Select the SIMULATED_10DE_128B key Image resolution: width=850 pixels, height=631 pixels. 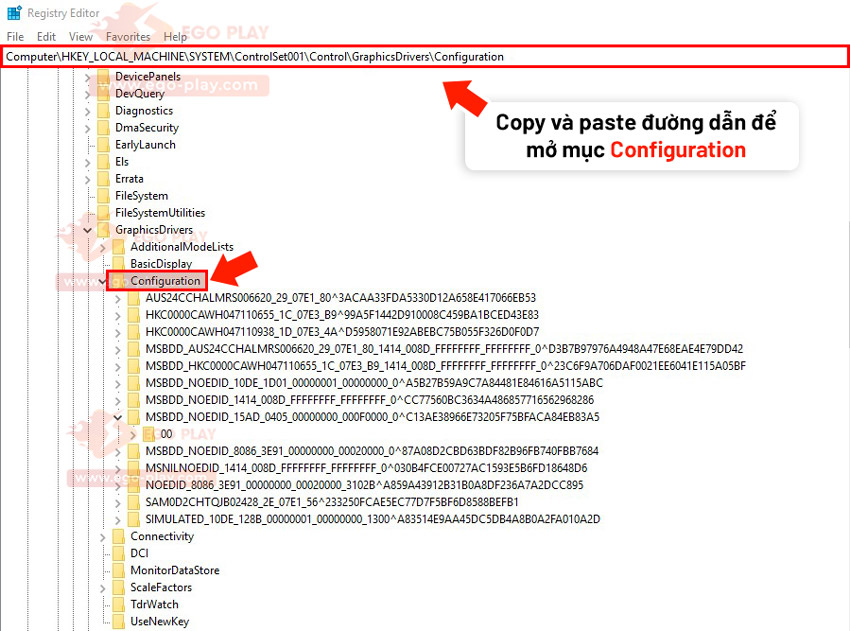372,519
